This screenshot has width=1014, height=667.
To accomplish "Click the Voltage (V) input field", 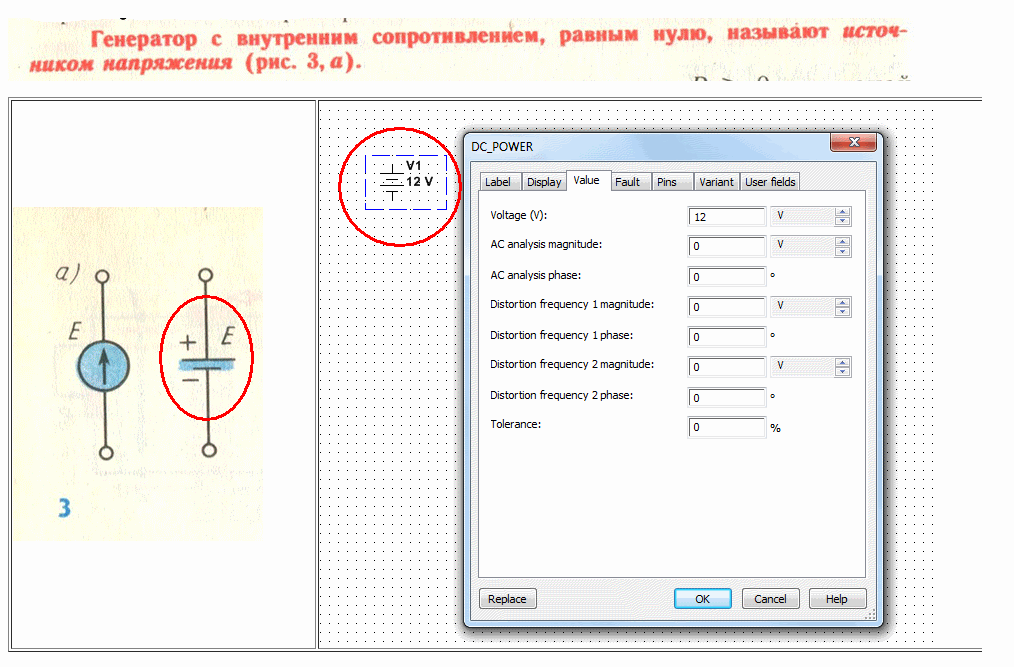I will [x=727, y=217].
